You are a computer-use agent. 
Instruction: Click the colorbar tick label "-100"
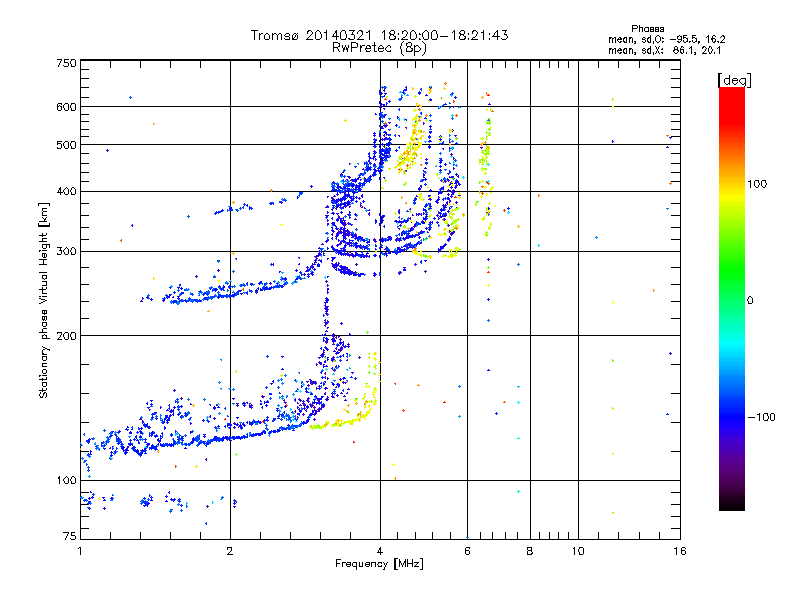coord(761,417)
